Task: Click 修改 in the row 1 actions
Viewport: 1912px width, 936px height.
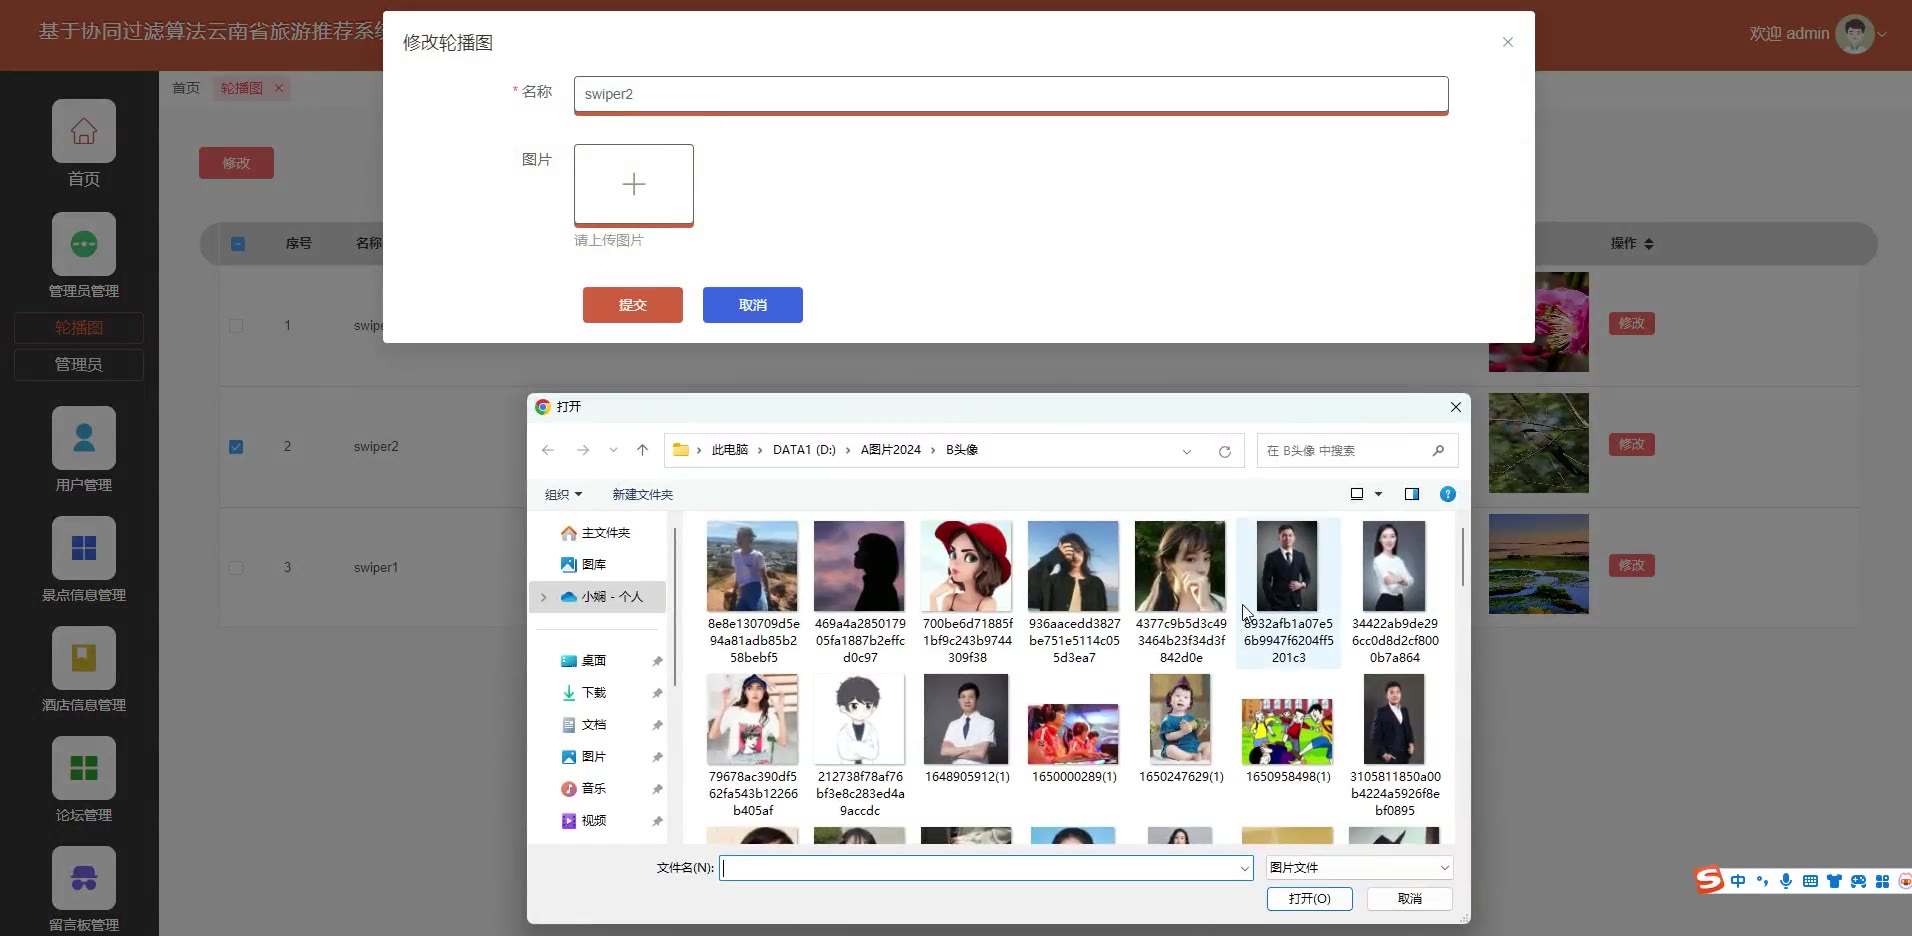Action: pos(1632,323)
